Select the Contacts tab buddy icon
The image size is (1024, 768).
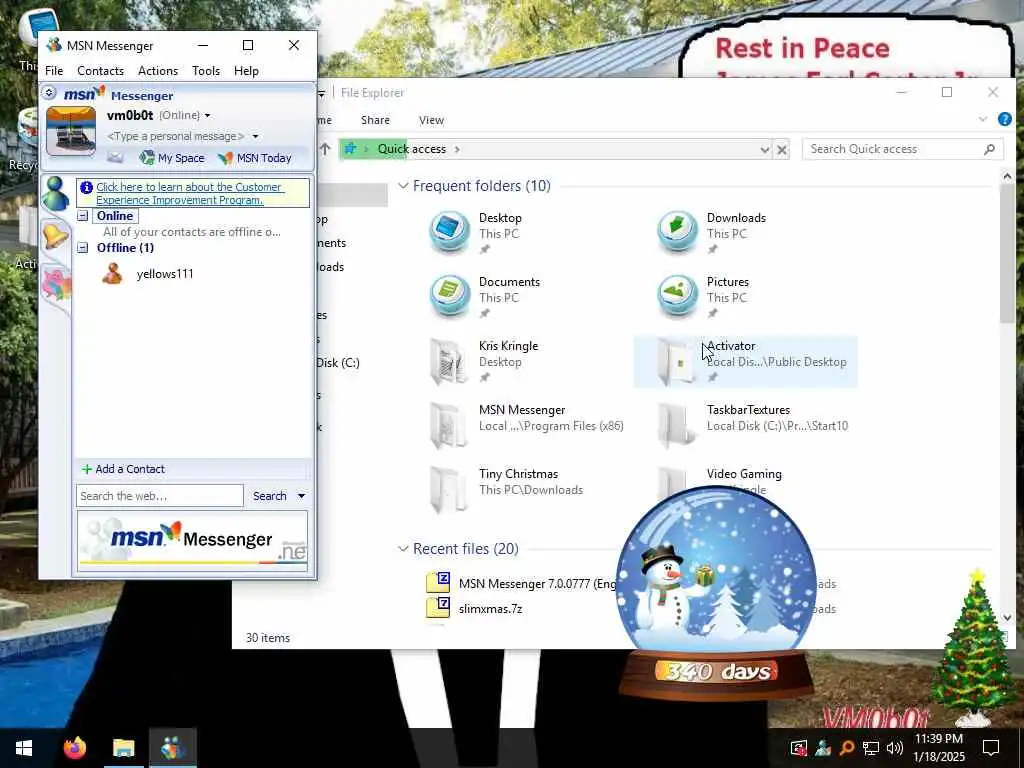(56, 193)
